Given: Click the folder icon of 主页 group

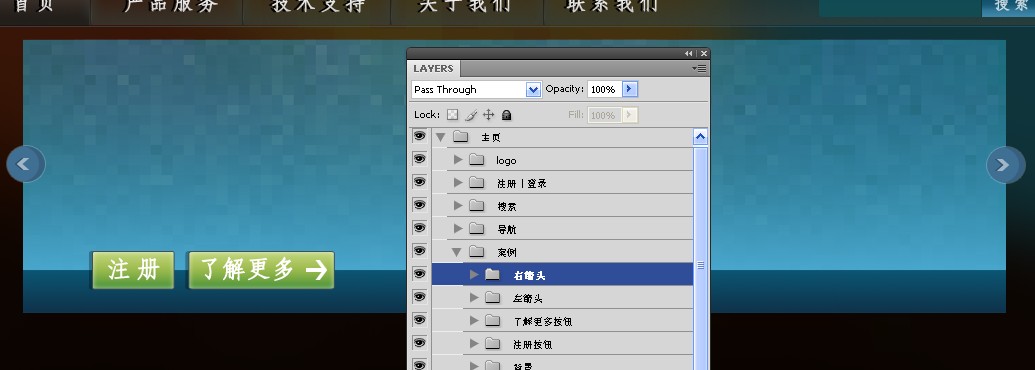Looking at the screenshot, I should [x=461, y=137].
